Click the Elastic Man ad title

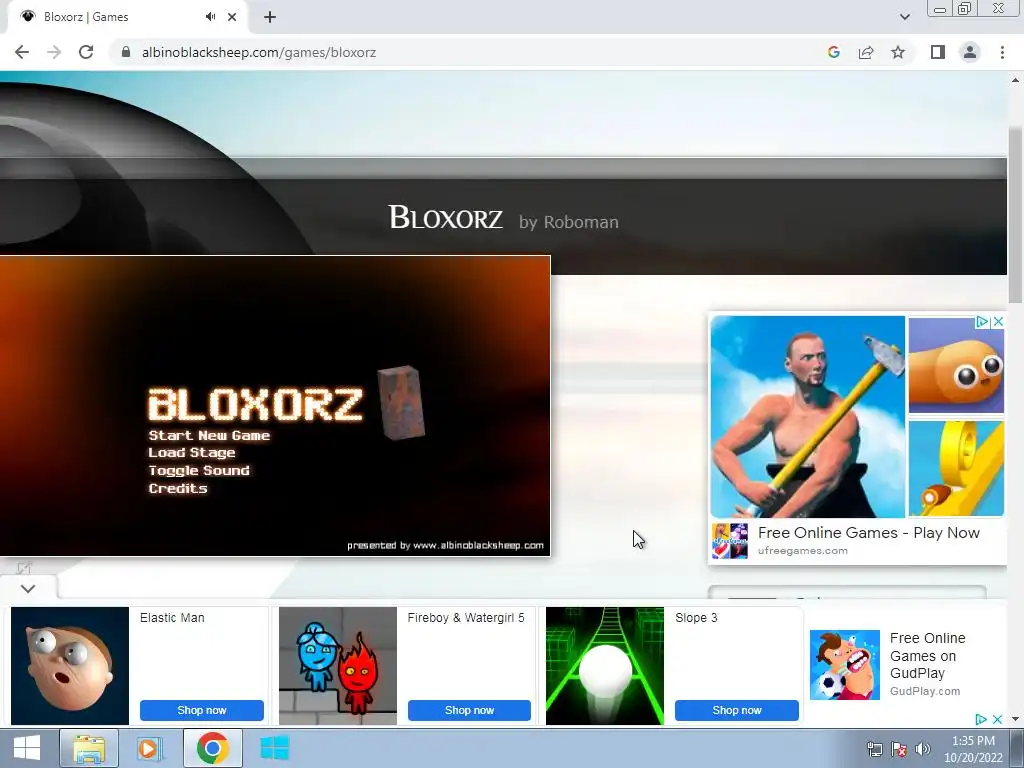pos(172,618)
